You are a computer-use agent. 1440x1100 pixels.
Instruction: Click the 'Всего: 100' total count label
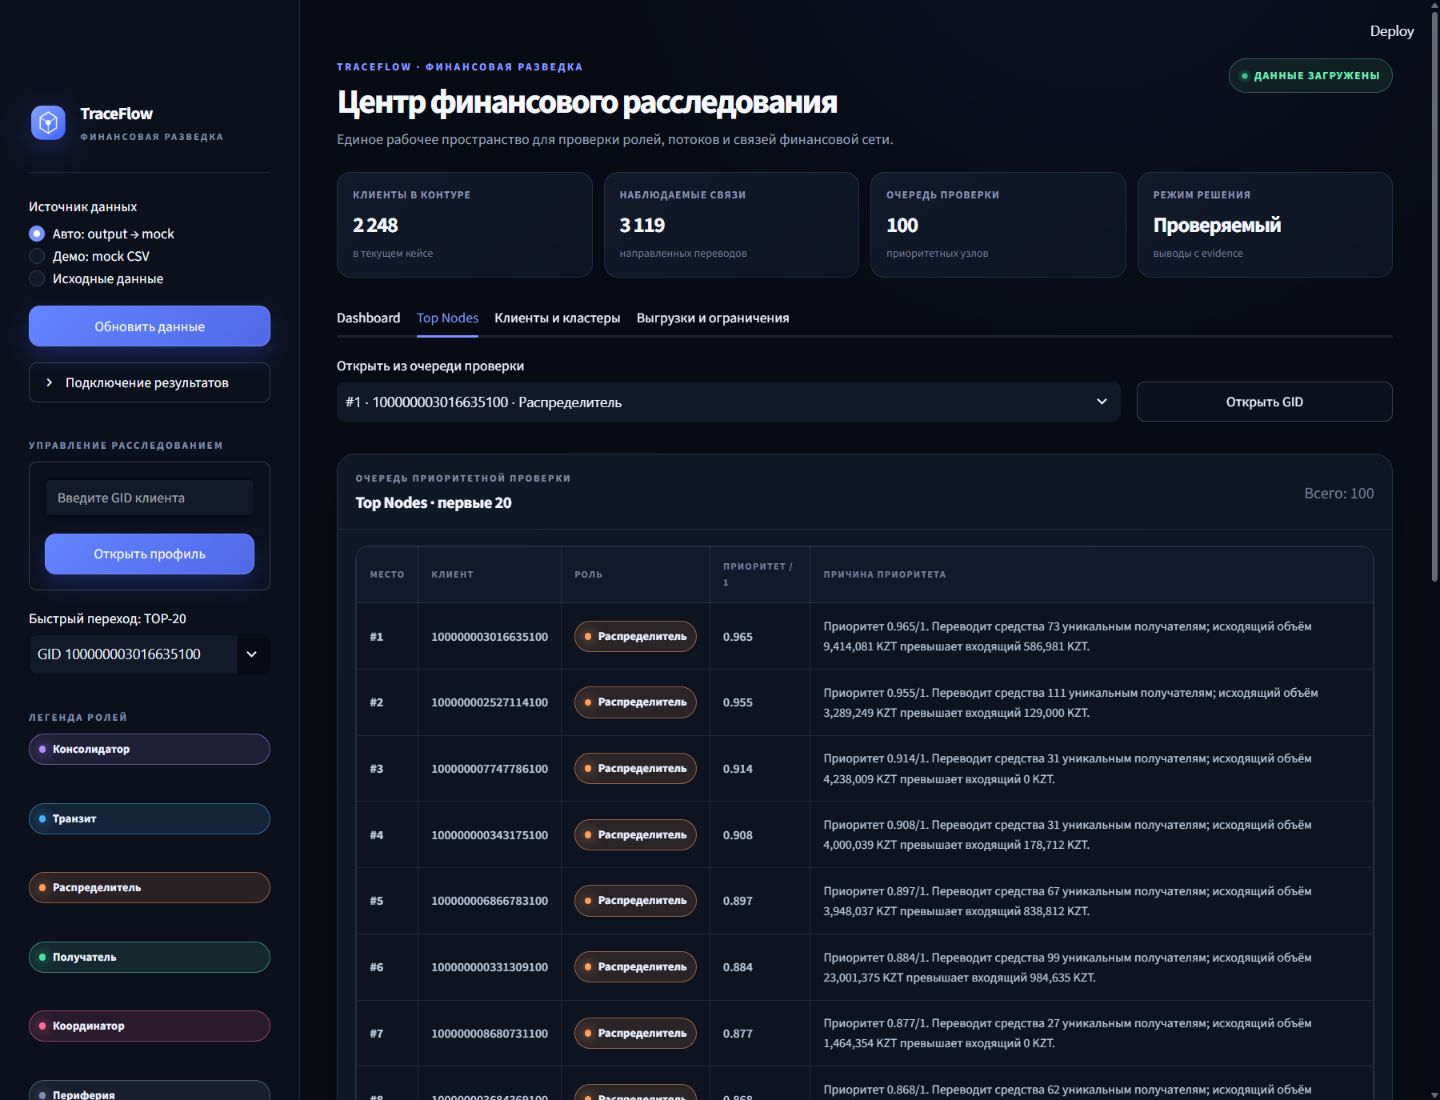coord(1338,493)
